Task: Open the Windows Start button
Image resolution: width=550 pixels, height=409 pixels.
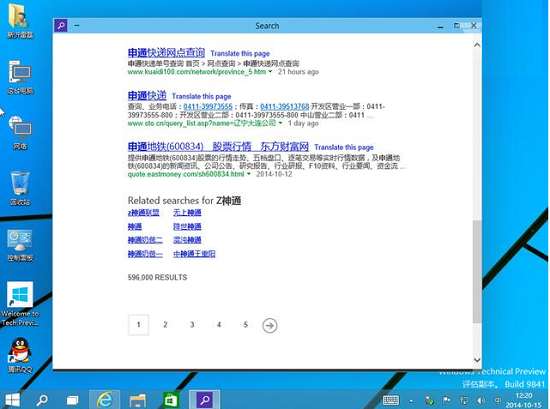Action: tap(13, 400)
